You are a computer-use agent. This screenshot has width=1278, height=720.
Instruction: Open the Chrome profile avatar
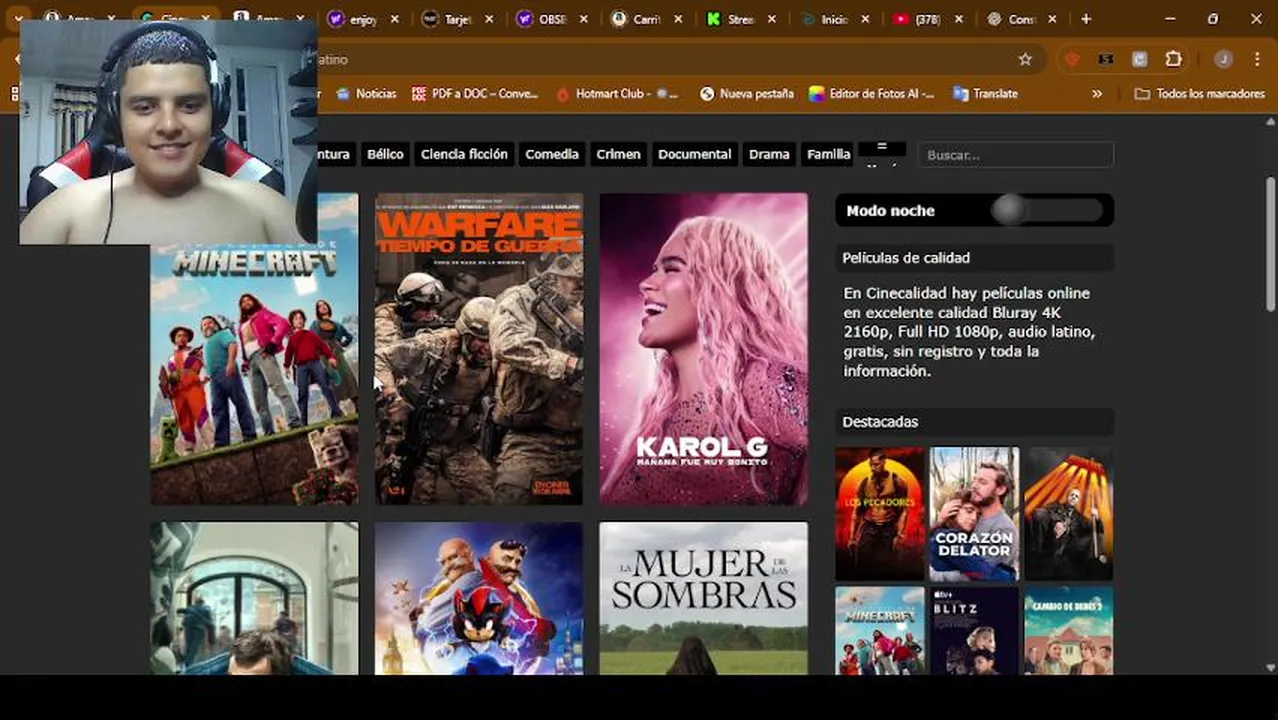1223,59
